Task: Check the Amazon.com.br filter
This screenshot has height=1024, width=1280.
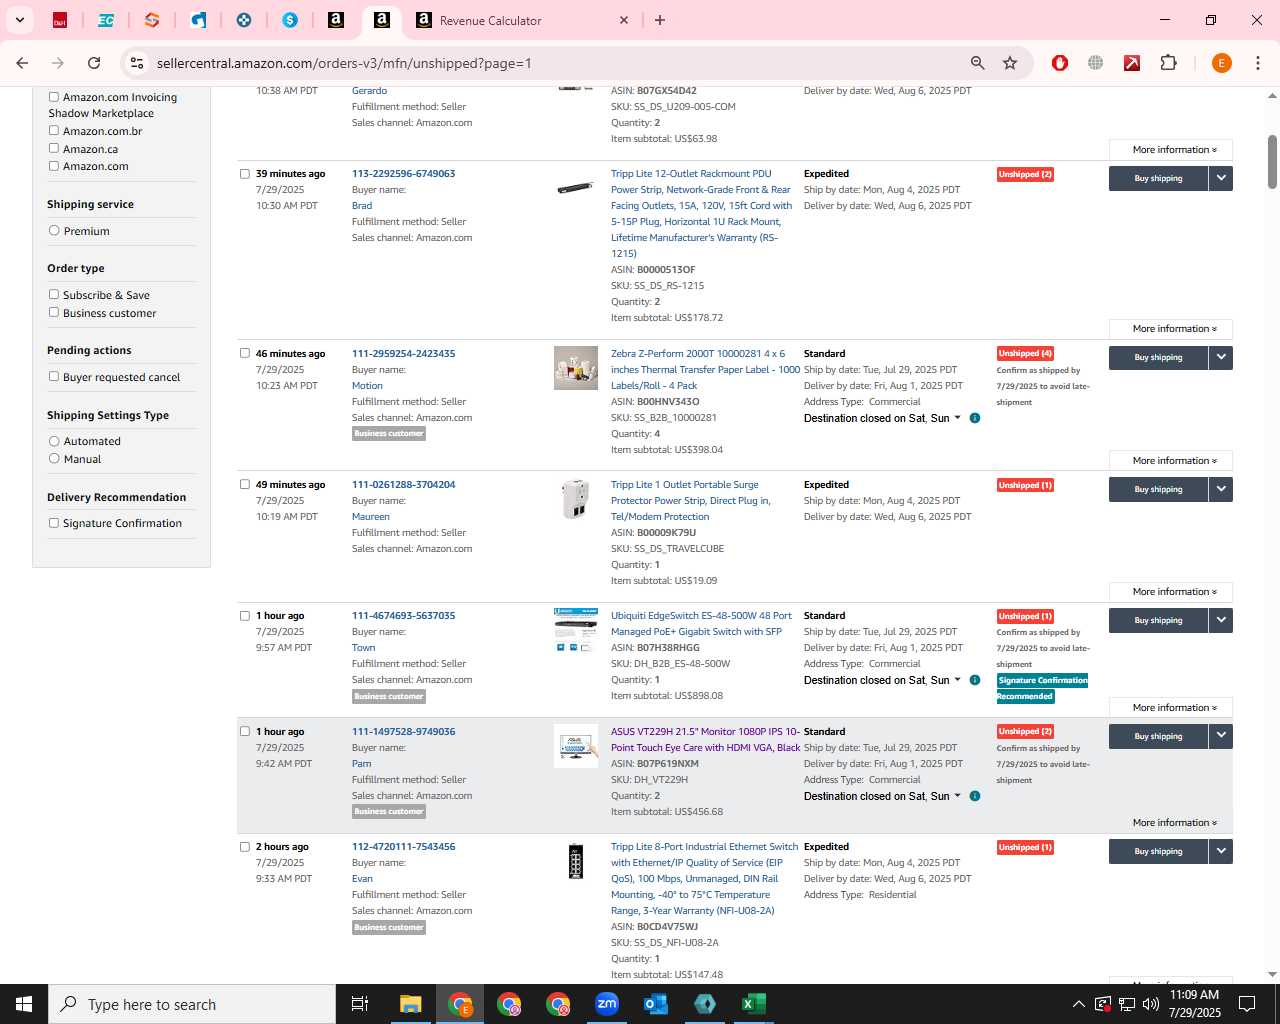Action: (x=54, y=131)
